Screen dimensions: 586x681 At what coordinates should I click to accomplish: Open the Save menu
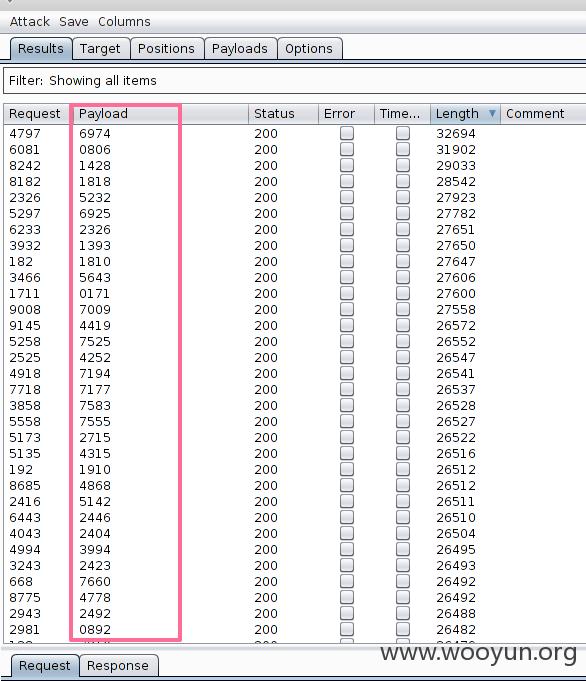click(x=74, y=22)
